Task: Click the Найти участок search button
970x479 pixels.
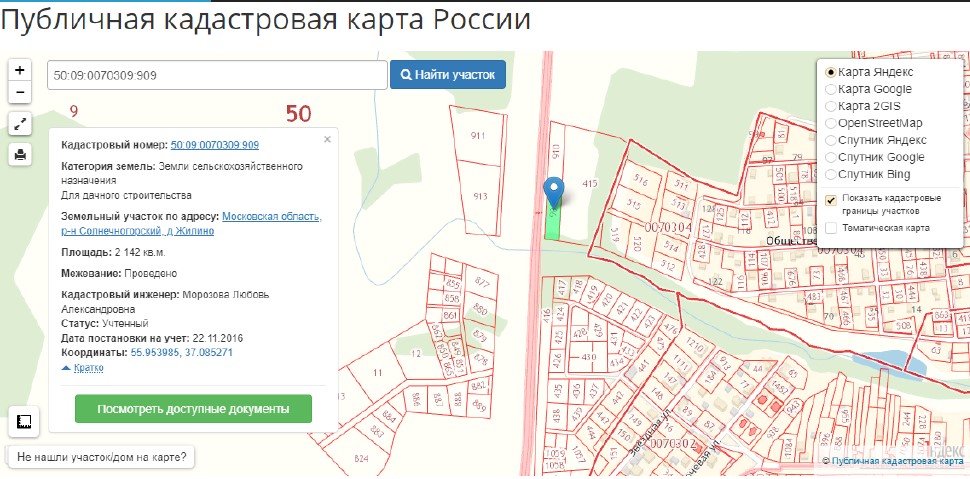Action: [x=448, y=75]
